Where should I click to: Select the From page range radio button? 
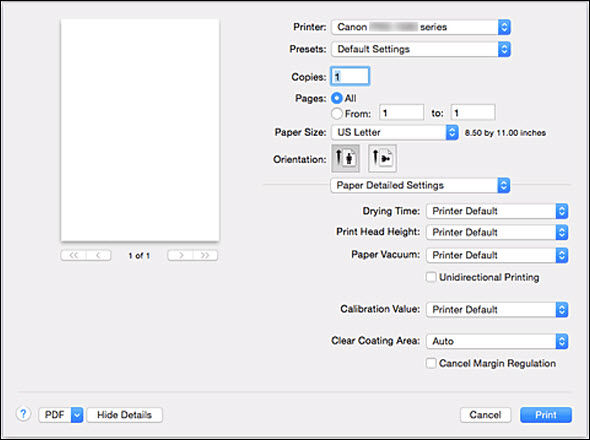tap(337, 113)
